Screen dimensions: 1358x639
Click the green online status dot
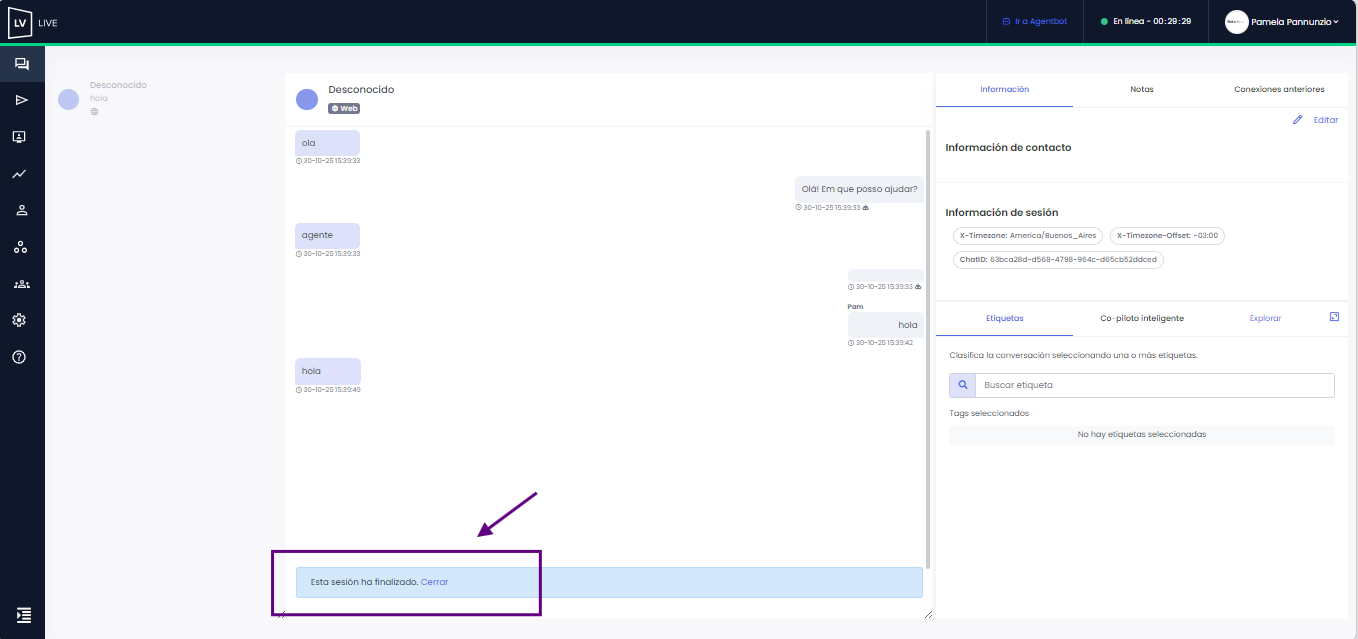point(1104,21)
